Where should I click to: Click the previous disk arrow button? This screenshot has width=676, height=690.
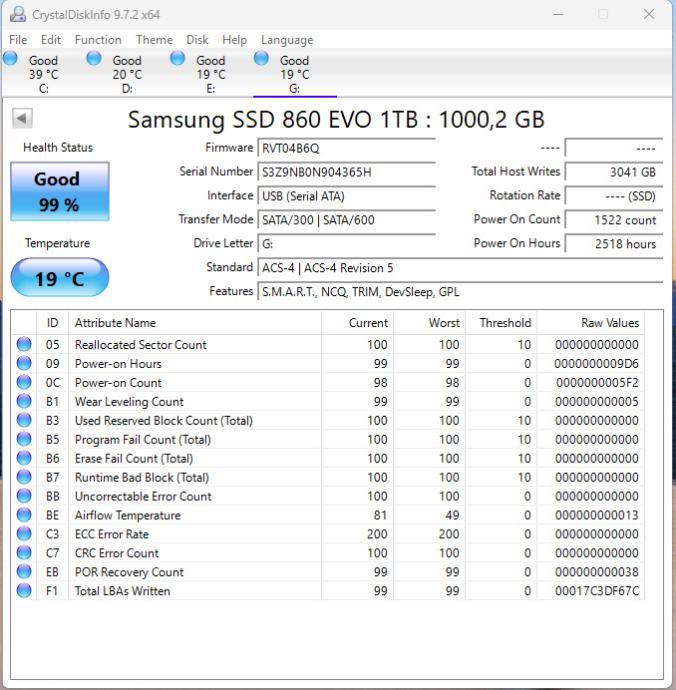pyautogui.click(x=22, y=119)
